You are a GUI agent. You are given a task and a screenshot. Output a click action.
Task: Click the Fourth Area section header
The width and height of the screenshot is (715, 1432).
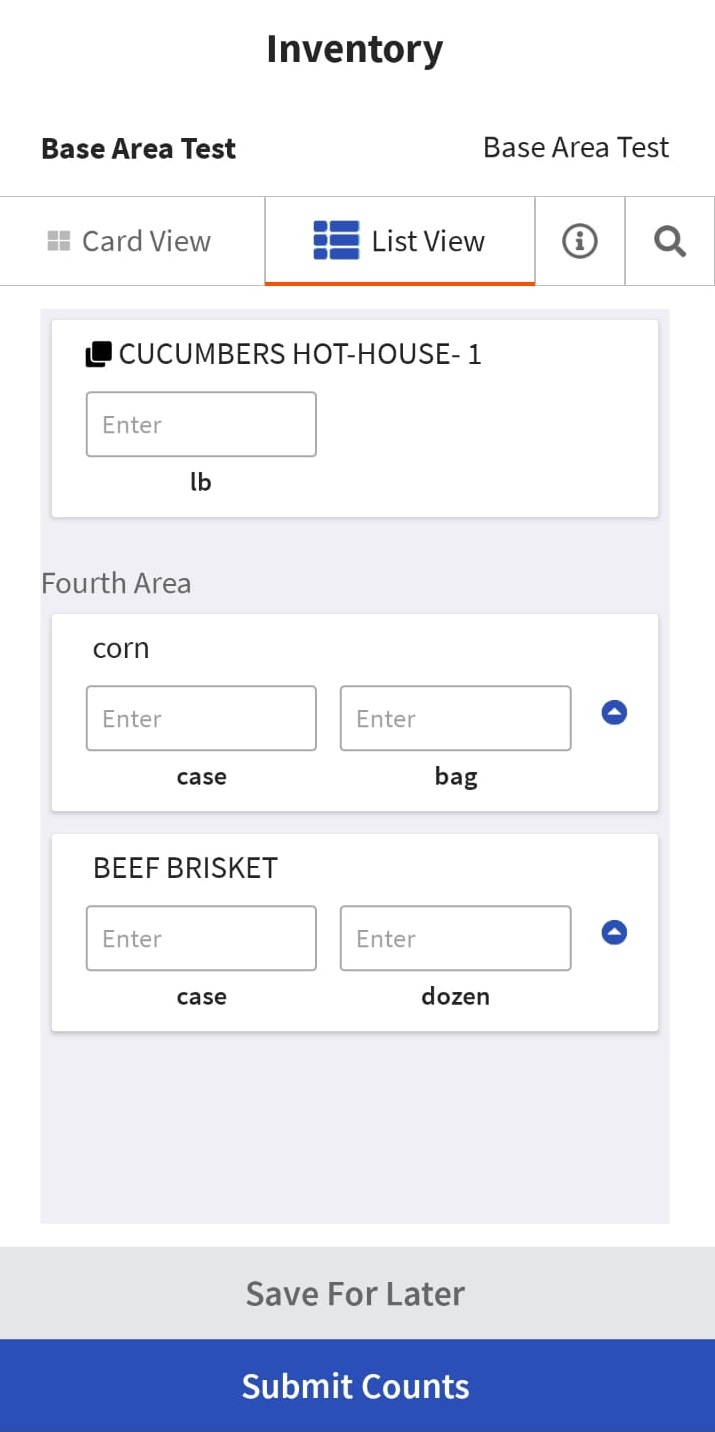coord(116,583)
